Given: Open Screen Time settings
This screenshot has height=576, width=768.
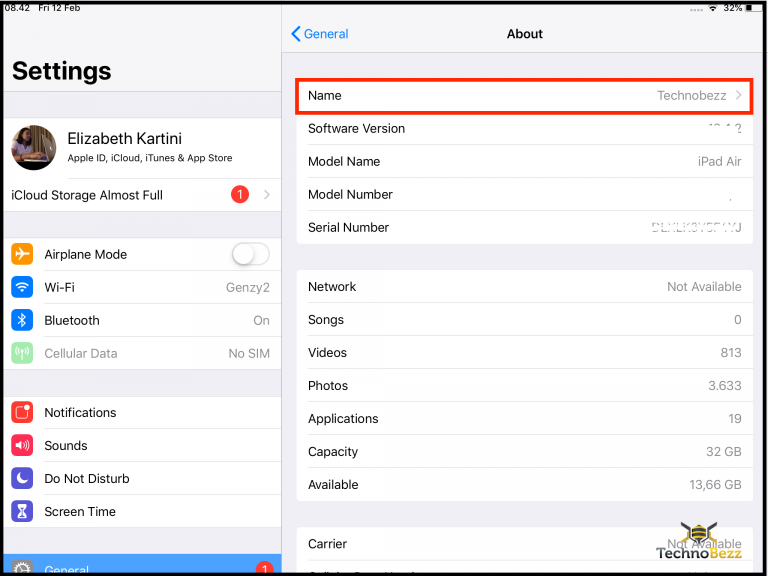Looking at the screenshot, I should click(x=143, y=511).
